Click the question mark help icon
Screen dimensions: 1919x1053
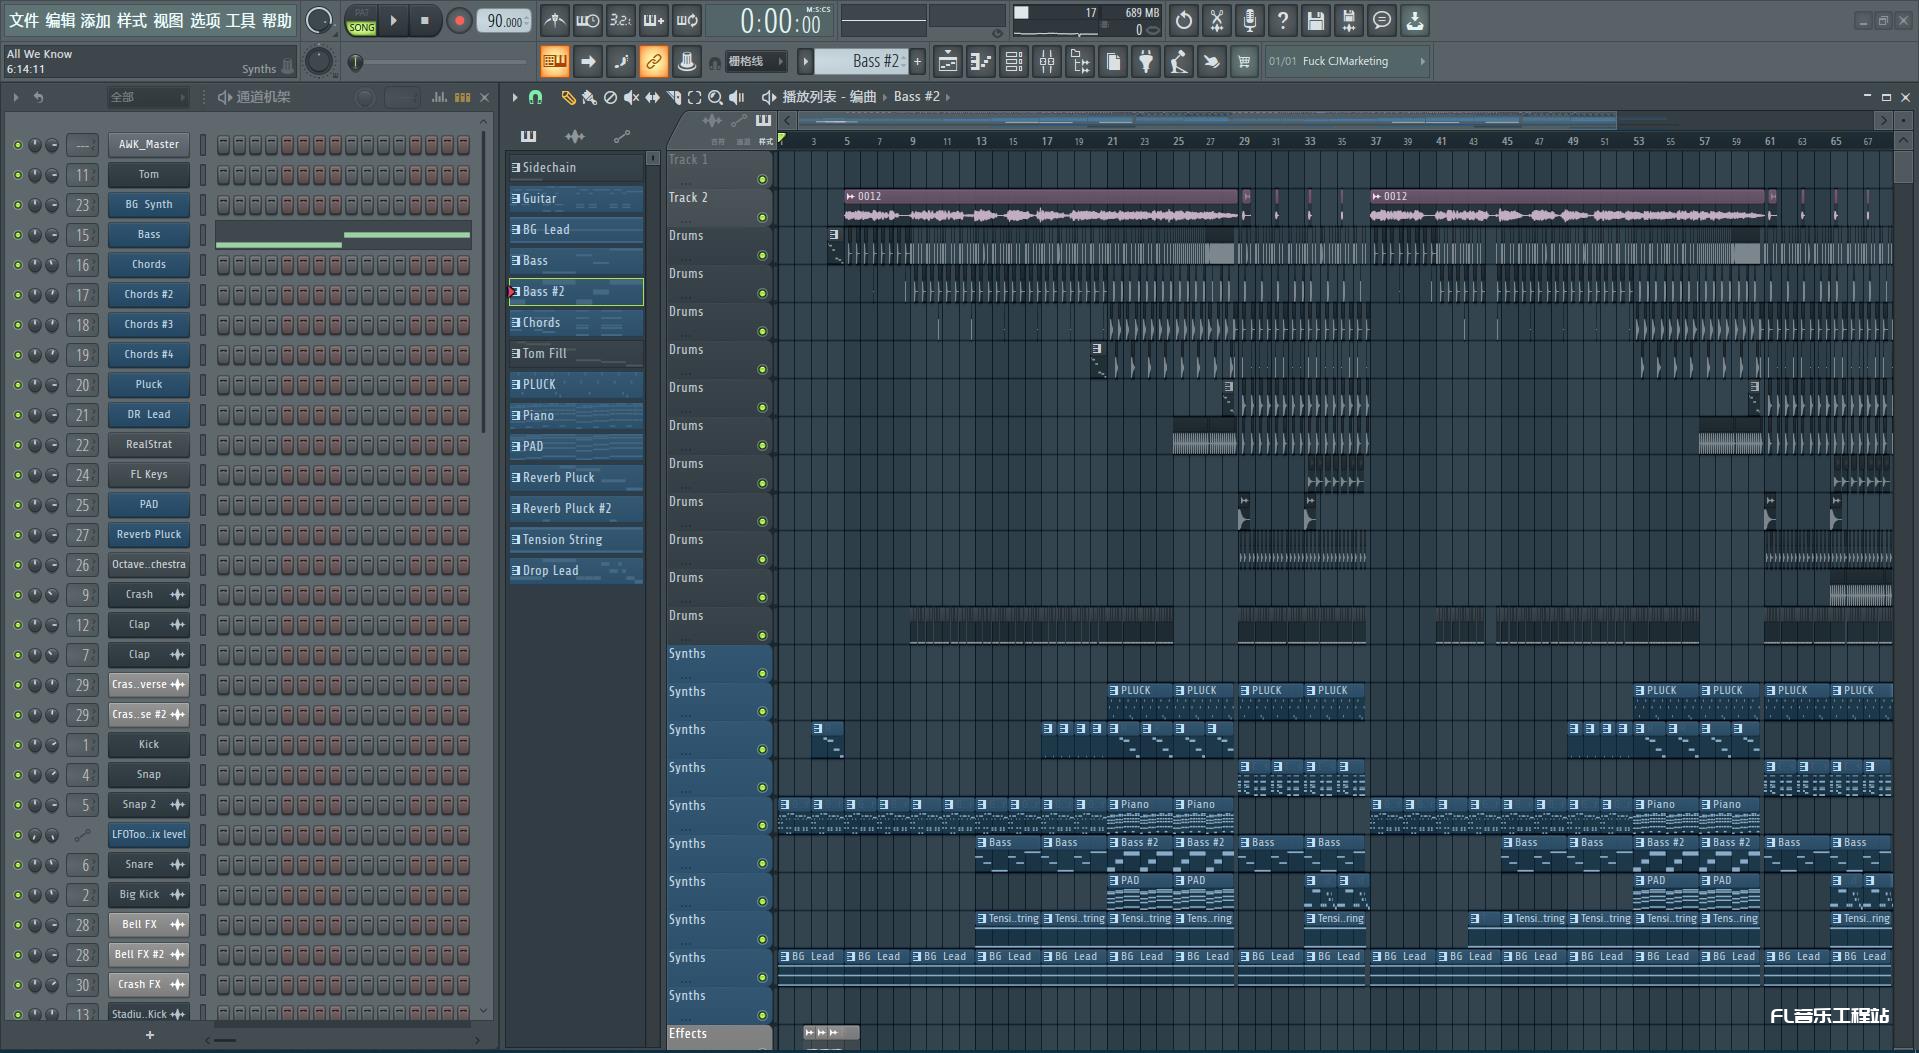(x=1282, y=20)
